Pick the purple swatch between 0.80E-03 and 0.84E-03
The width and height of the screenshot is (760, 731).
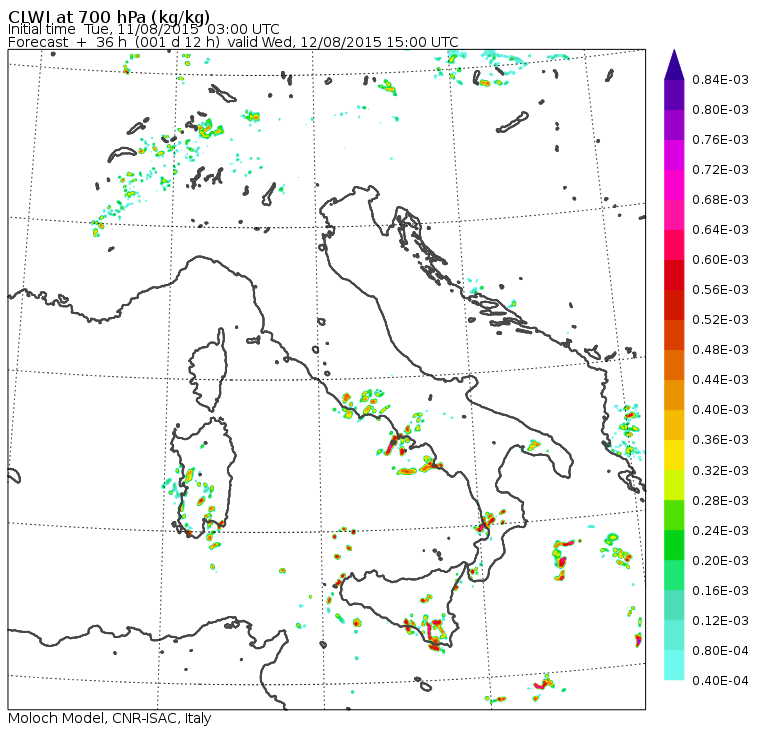[674, 95]
